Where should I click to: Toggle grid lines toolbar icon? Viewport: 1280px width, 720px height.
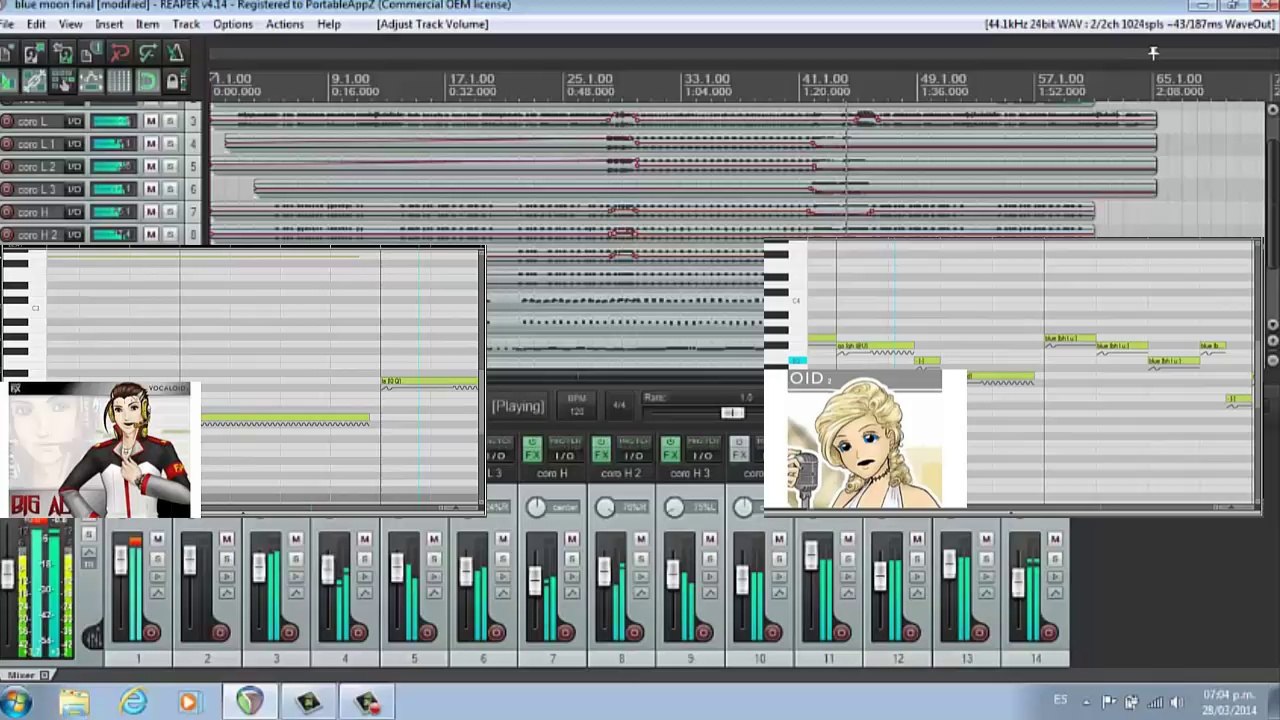point(119,81)
